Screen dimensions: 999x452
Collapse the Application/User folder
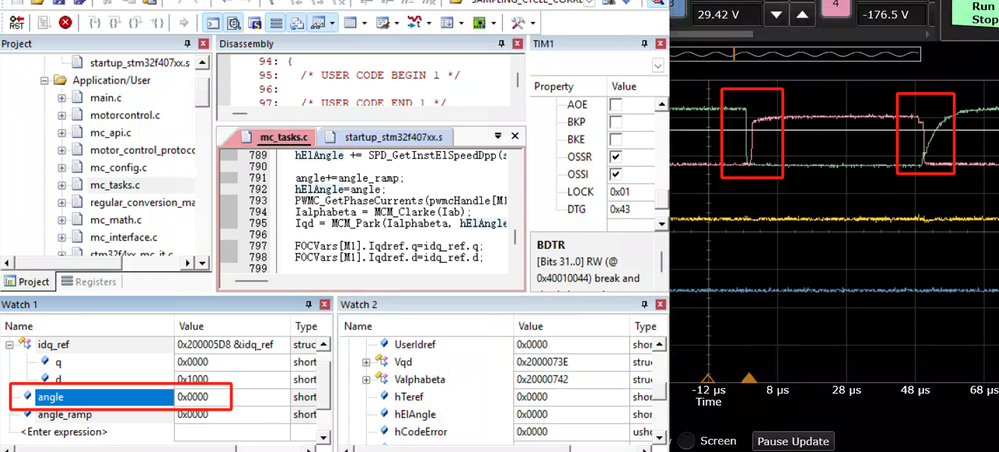click(46, 80)
